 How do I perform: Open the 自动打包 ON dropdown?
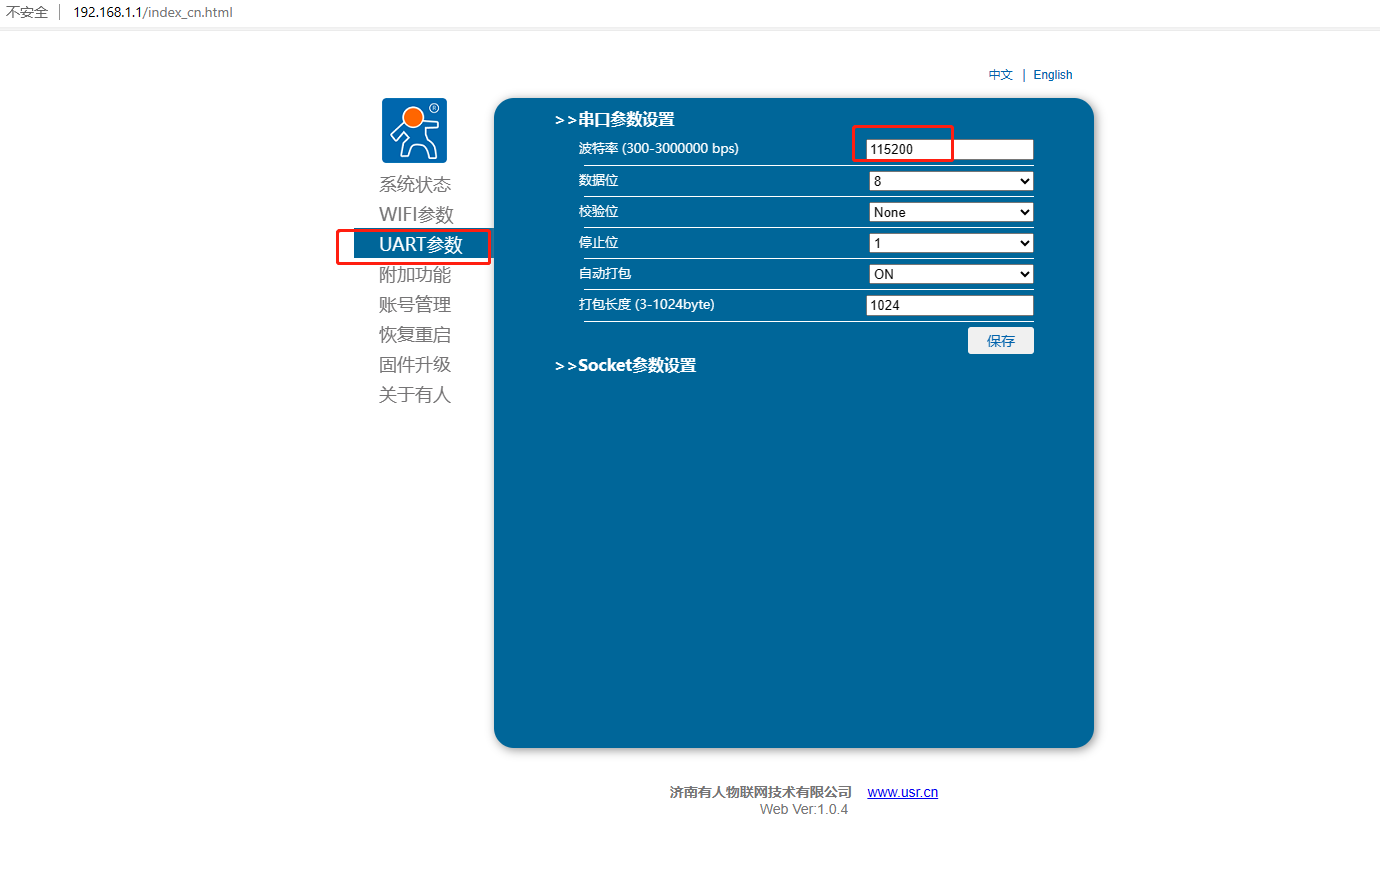coord(950,274)
